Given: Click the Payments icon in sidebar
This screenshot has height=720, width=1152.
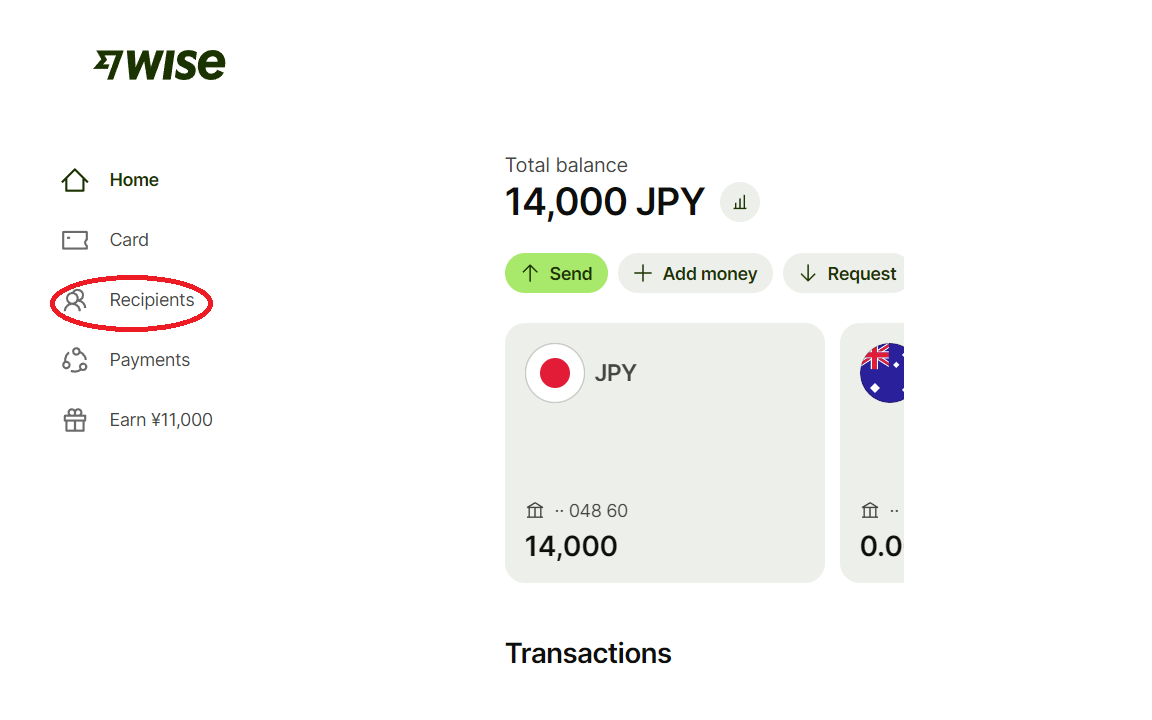Looking at the screenshot, I should click(75, 360).
